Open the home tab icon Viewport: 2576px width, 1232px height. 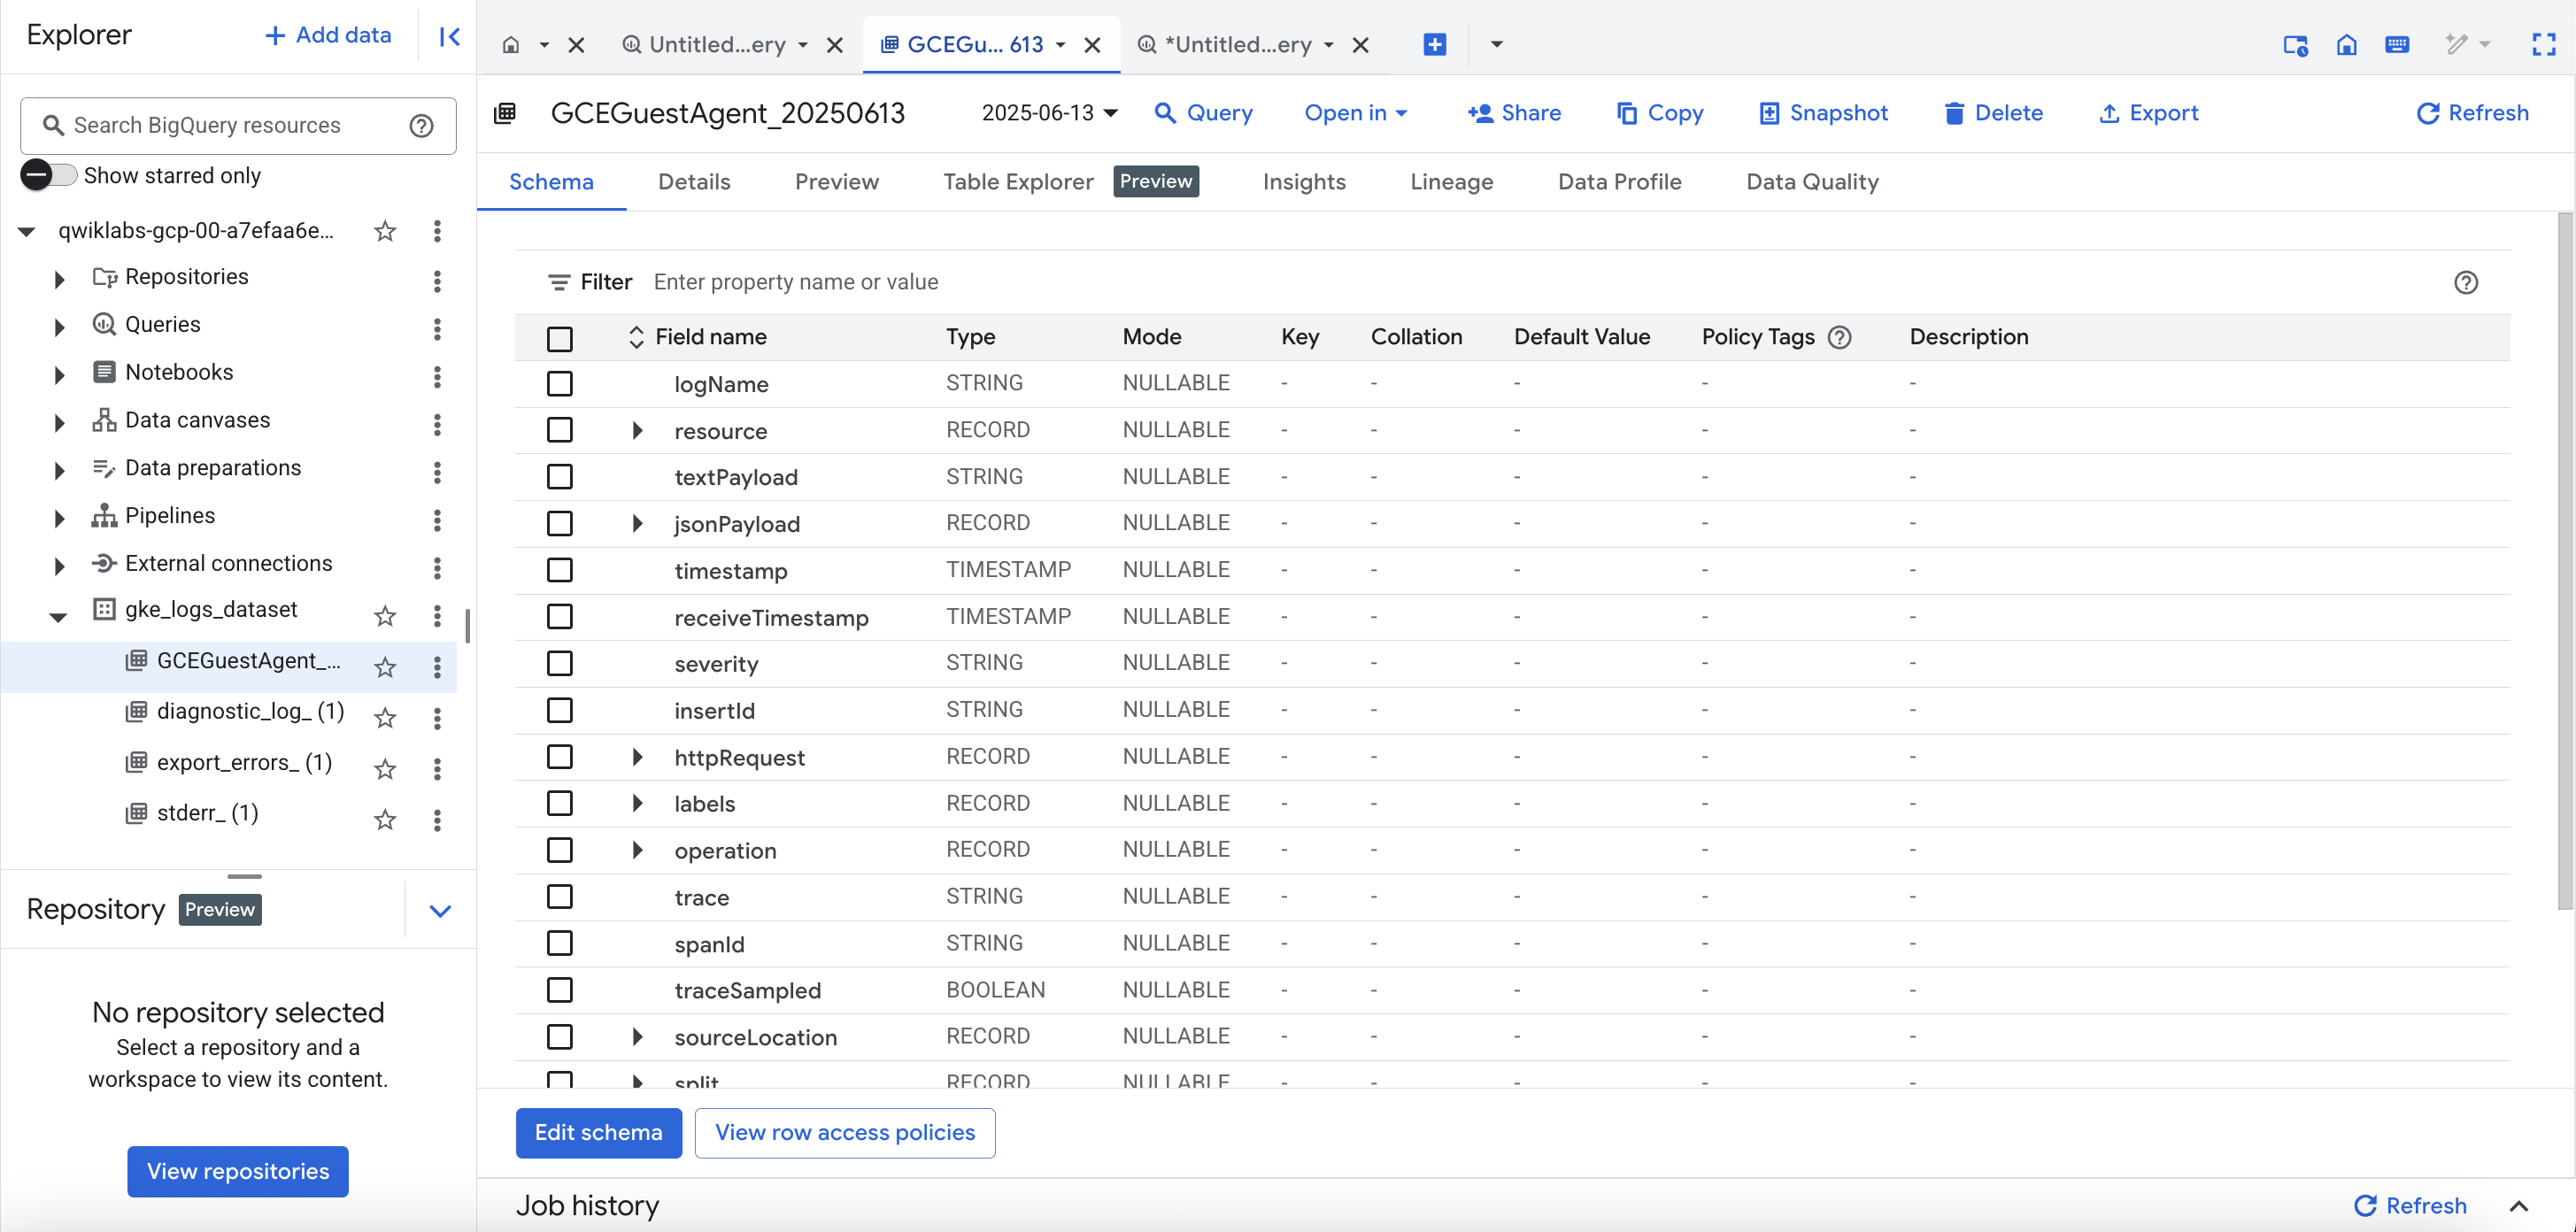pos(511,45)
